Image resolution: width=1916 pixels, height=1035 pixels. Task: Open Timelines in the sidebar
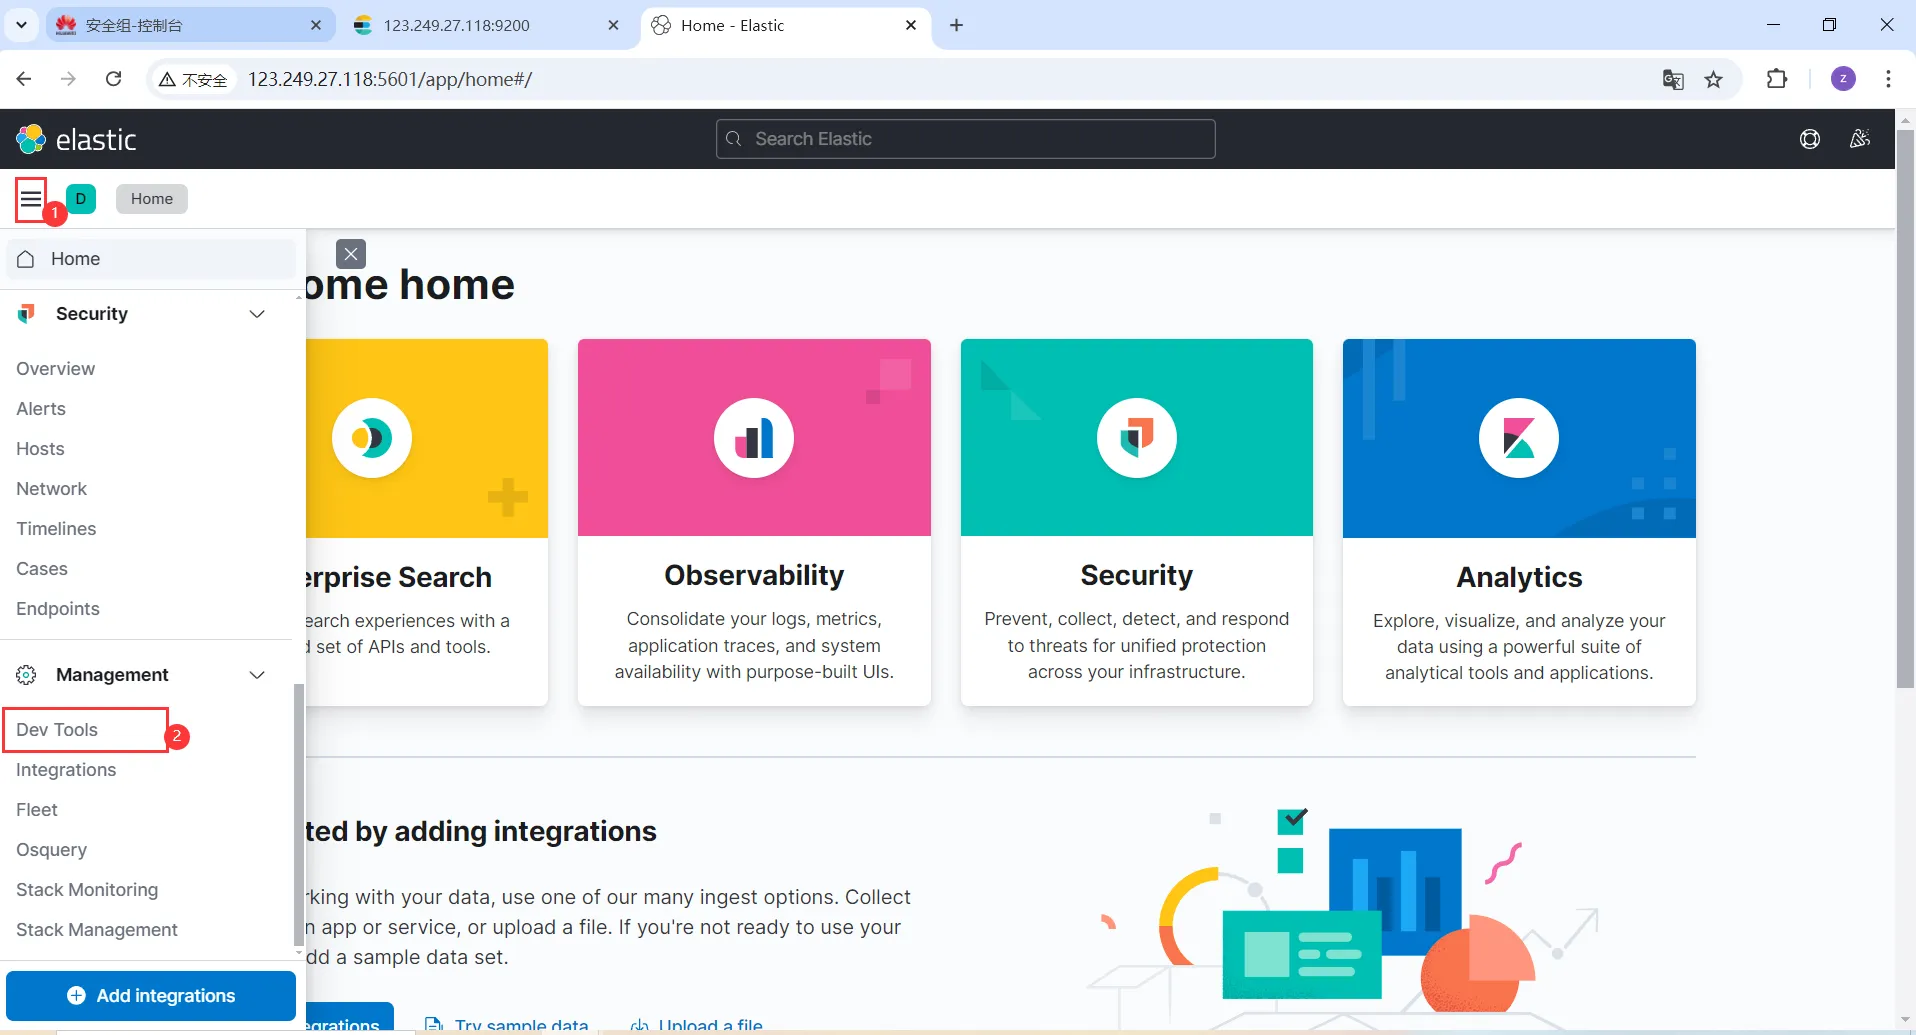[x=56, y=529]
